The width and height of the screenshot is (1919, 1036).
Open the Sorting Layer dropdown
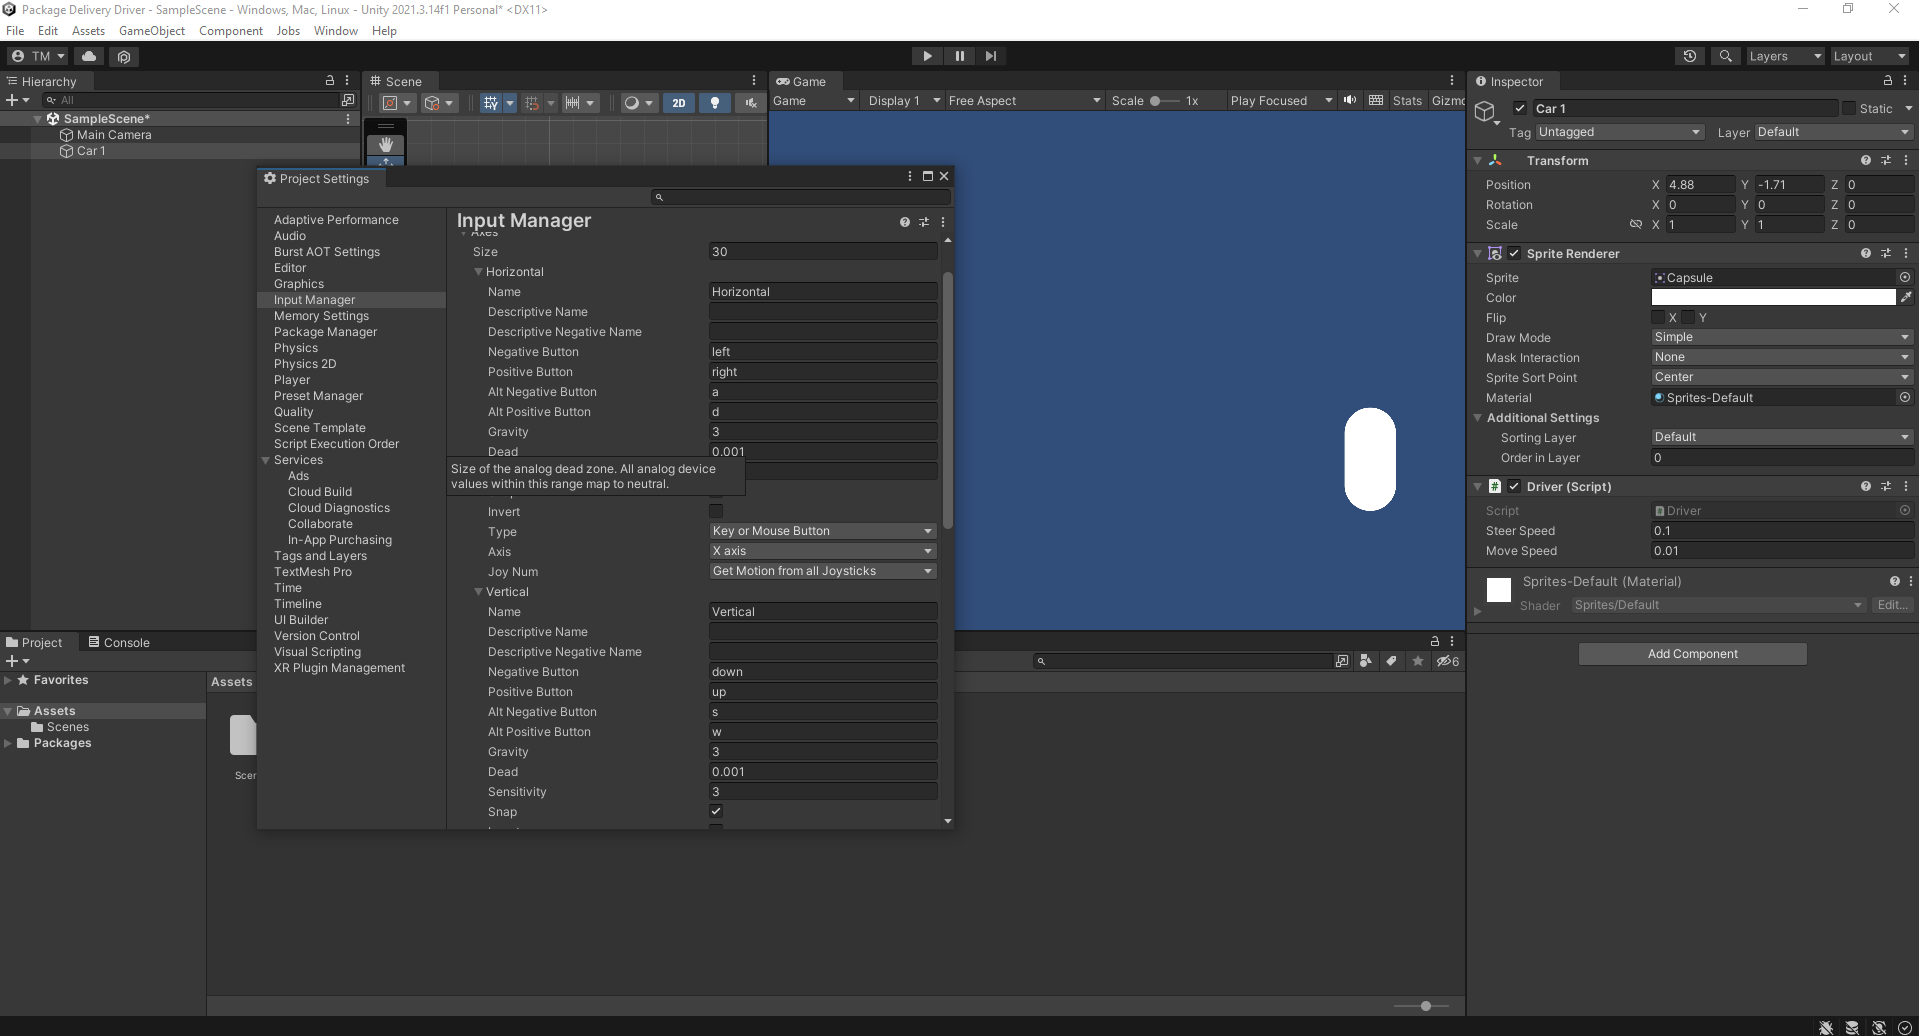(x=1782, y=437)
